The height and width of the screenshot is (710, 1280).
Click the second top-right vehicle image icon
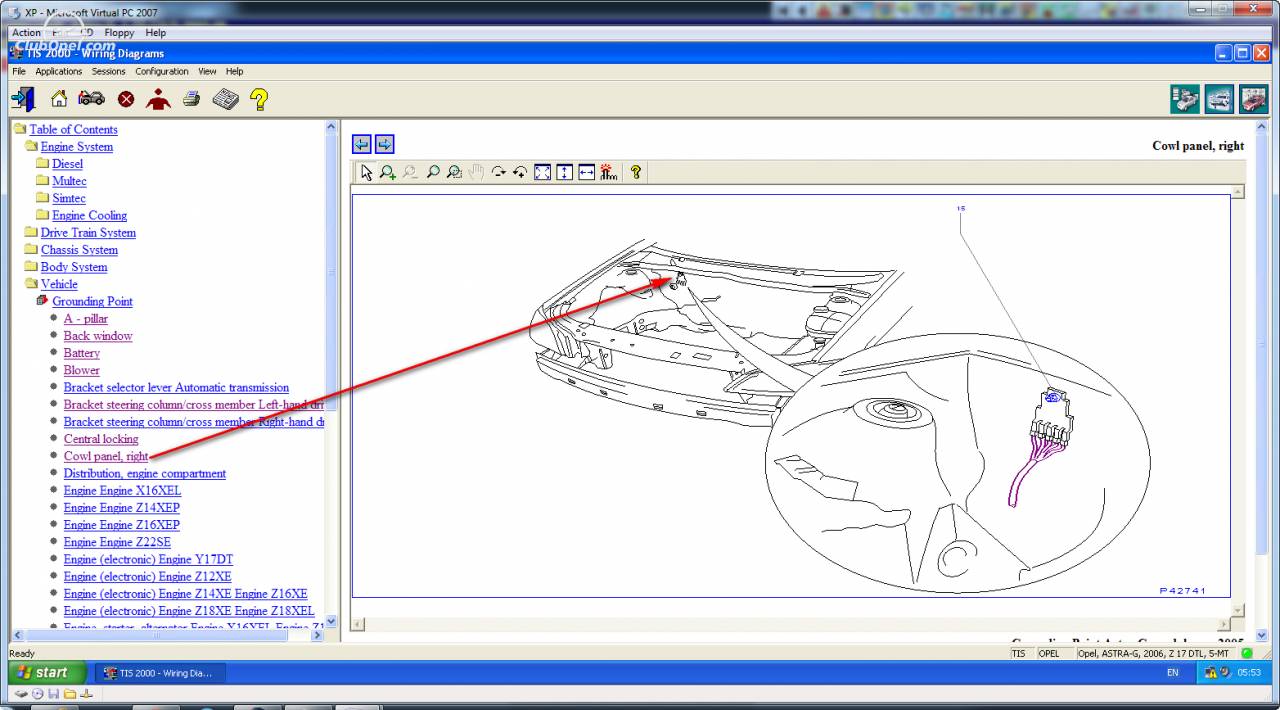pos(1219,99)
